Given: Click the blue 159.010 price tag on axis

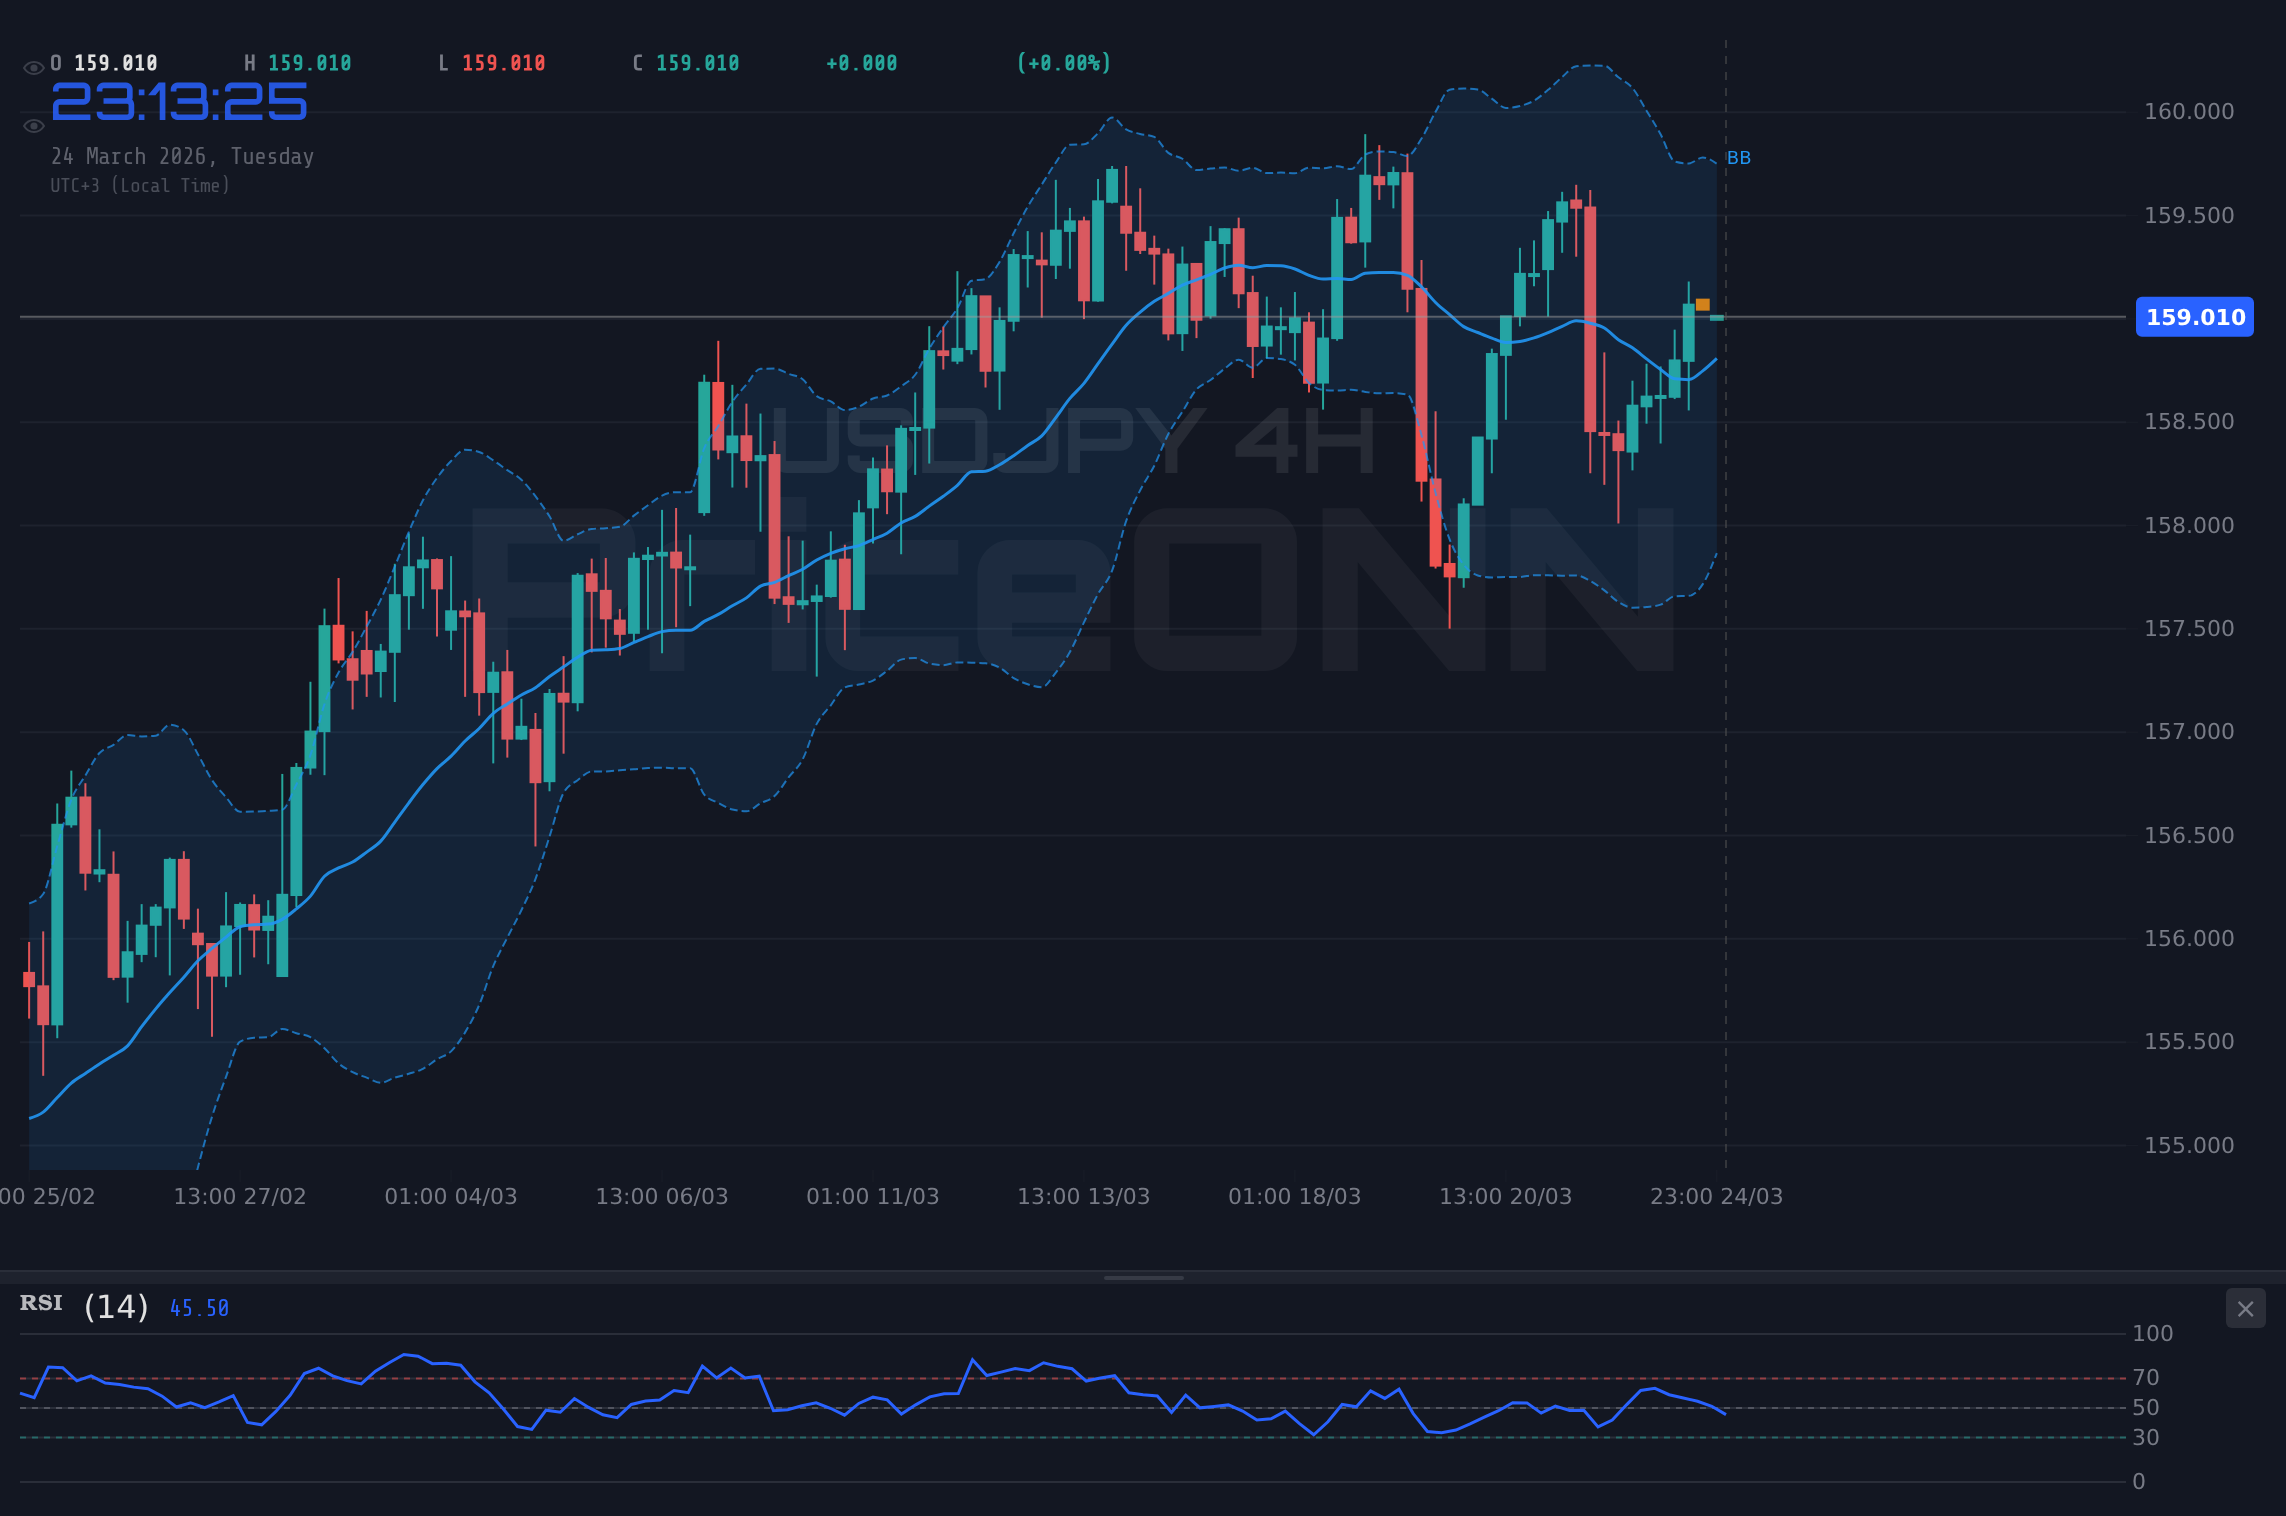Looking at the screenshot, I should 2195,317.
